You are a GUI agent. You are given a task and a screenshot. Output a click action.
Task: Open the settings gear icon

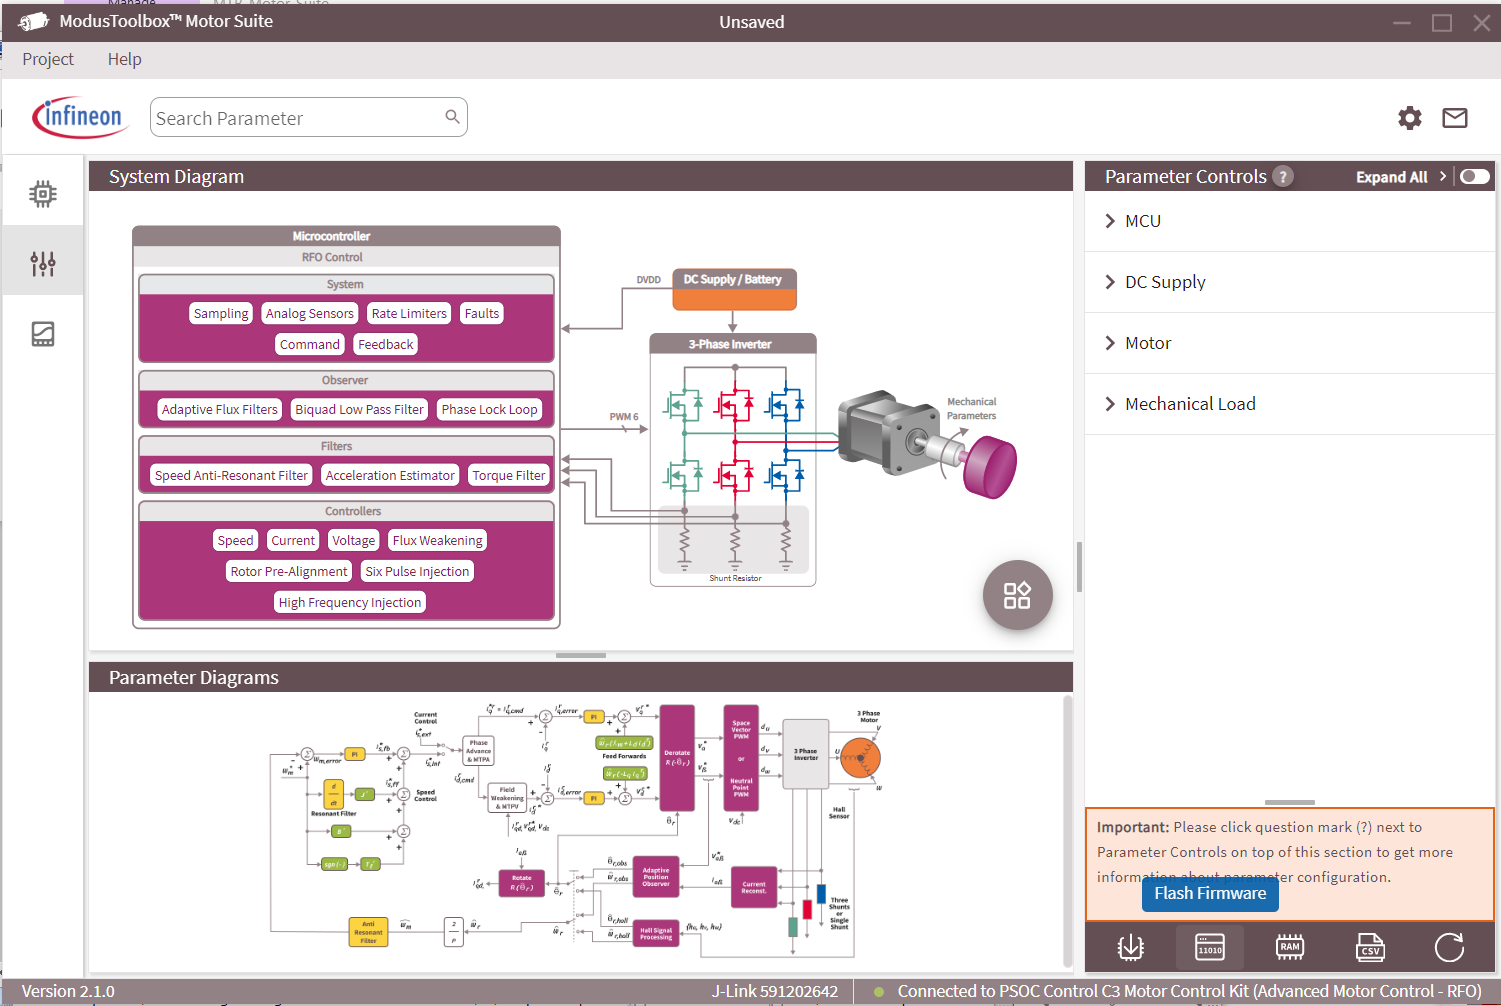pos(1410,118)
